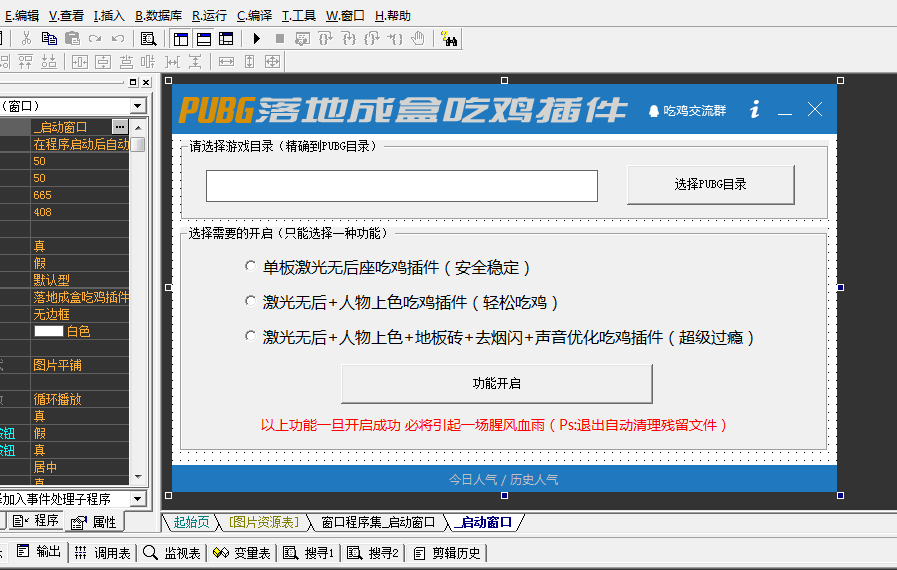Switch to the [图片资源表] tab
Screen dimensions: 897x570
pyautogui.click(x=264, y=522)
